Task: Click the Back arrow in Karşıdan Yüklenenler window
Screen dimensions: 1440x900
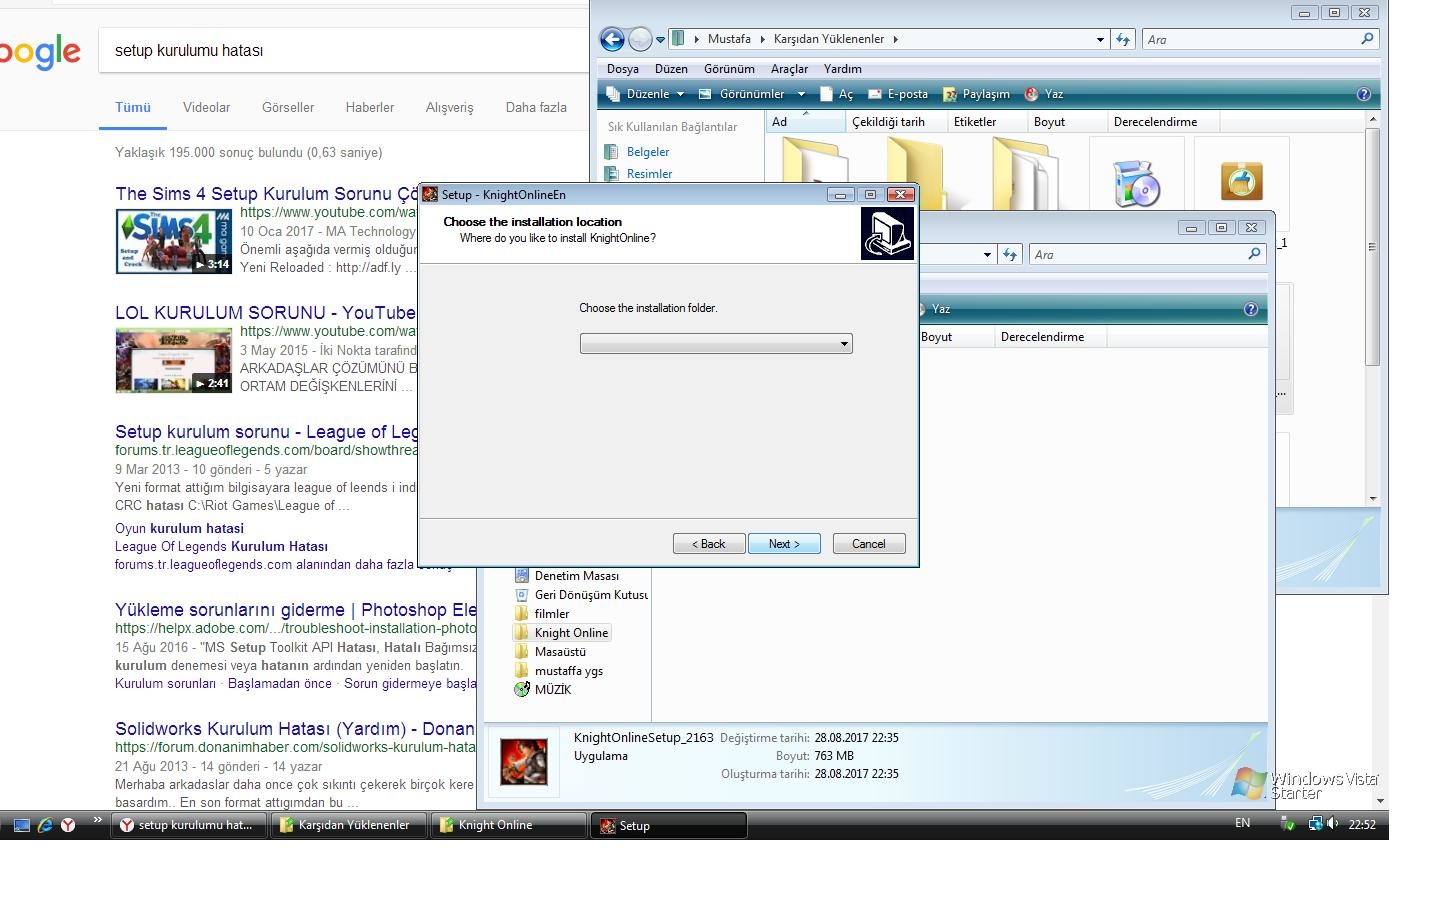Action: tap(612, 39)
